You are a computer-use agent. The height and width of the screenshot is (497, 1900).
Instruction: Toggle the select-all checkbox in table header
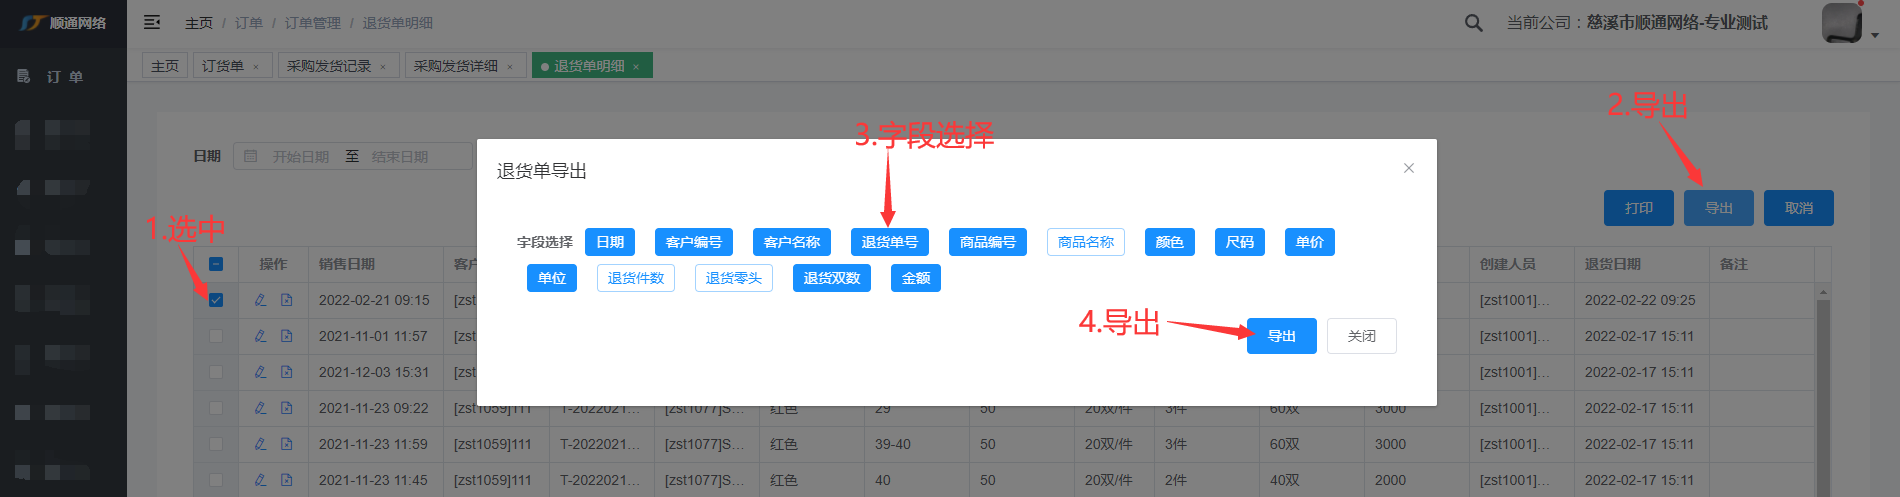(216, 264)
